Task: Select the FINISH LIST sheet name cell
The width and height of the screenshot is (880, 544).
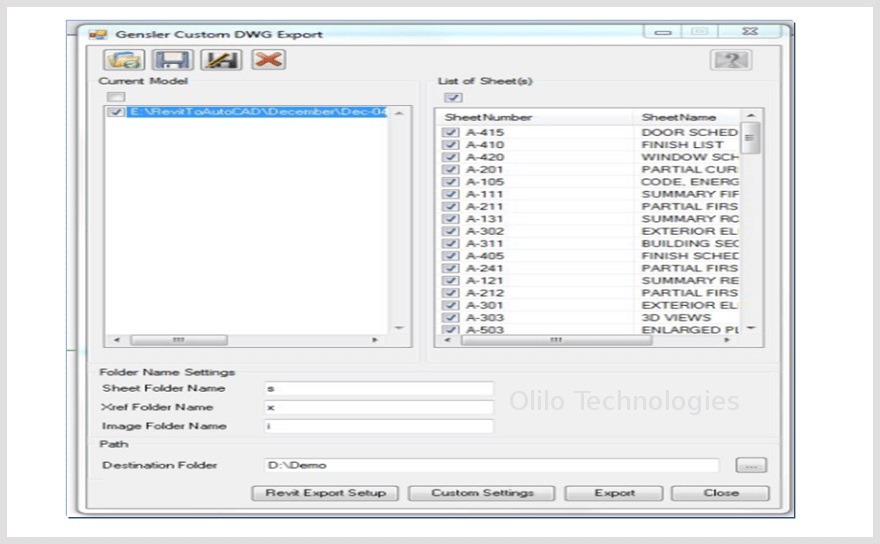Action: pyautogui.click(x=681, y=145)
